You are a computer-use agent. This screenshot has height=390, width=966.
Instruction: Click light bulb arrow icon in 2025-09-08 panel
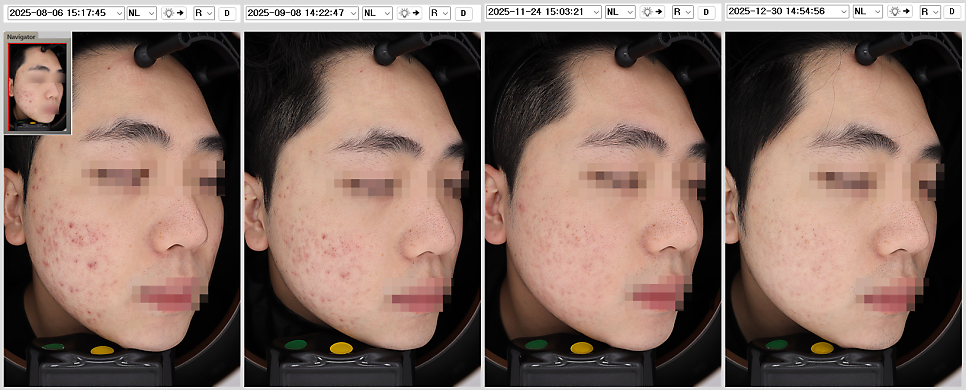click(x=410, y=13)
